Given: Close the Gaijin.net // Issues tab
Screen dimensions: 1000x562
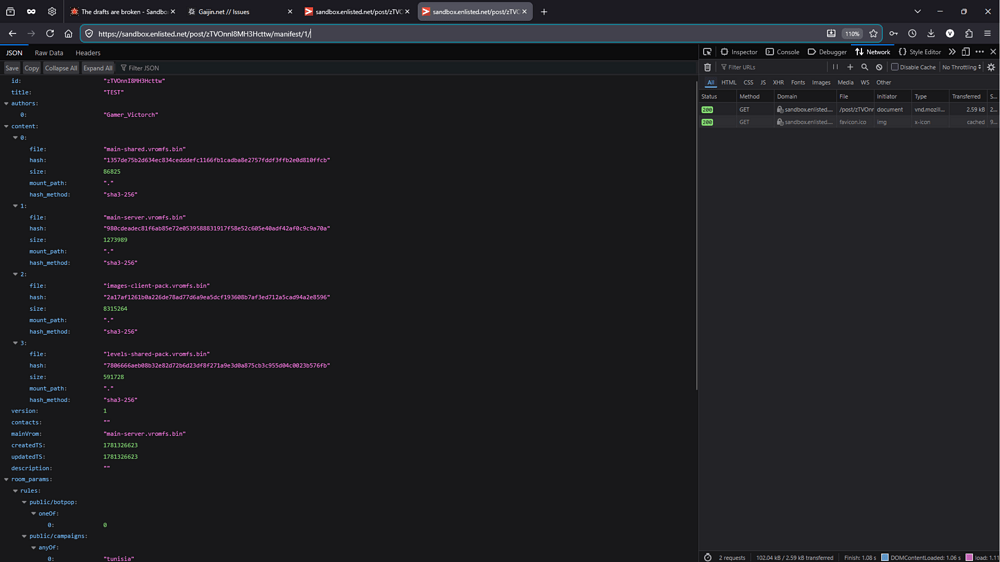Looking at the screenshot, I should coord(290,11).
